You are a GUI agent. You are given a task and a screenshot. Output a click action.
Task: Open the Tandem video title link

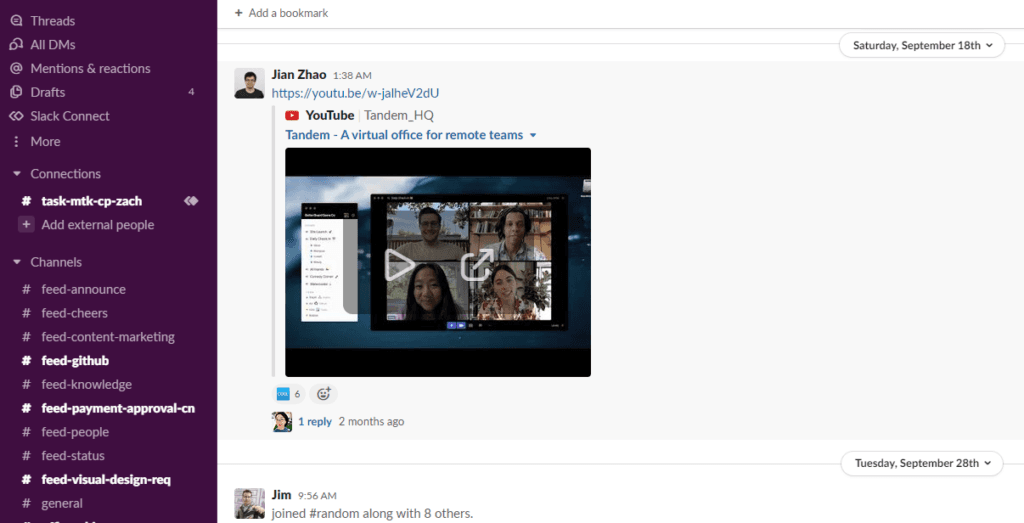point(404,135)
